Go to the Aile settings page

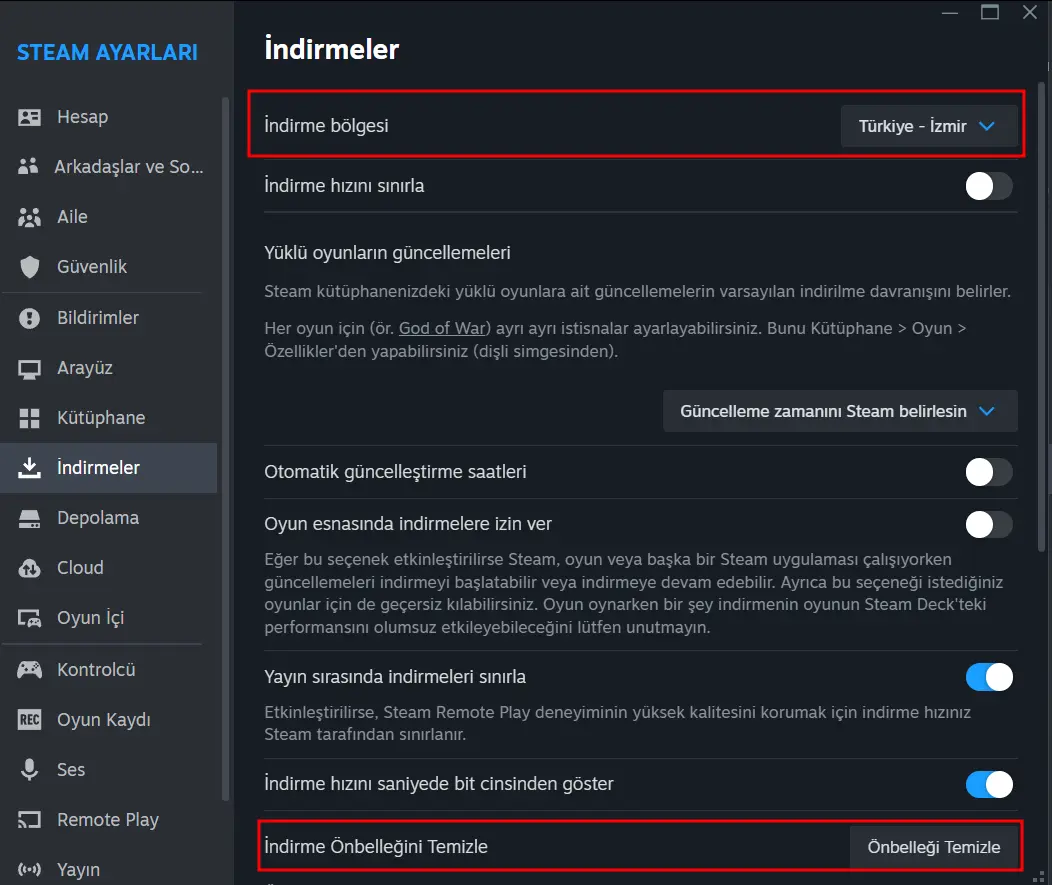pyautogui.click(x=109, y=217)
